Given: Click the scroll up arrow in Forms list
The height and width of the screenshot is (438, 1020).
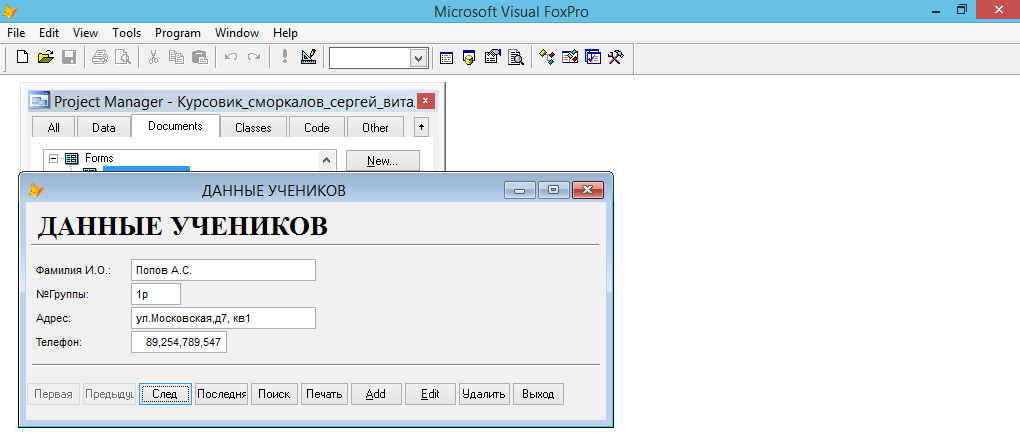Looking at the screenshot, I should (327, 159).
